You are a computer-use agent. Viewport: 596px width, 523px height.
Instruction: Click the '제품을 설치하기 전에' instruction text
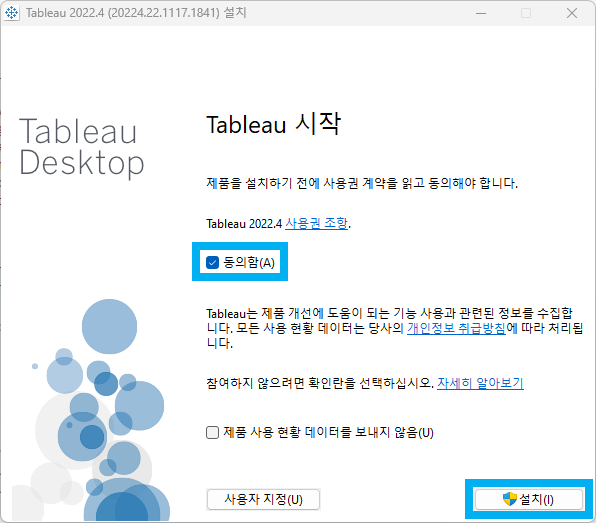point(362,183)
